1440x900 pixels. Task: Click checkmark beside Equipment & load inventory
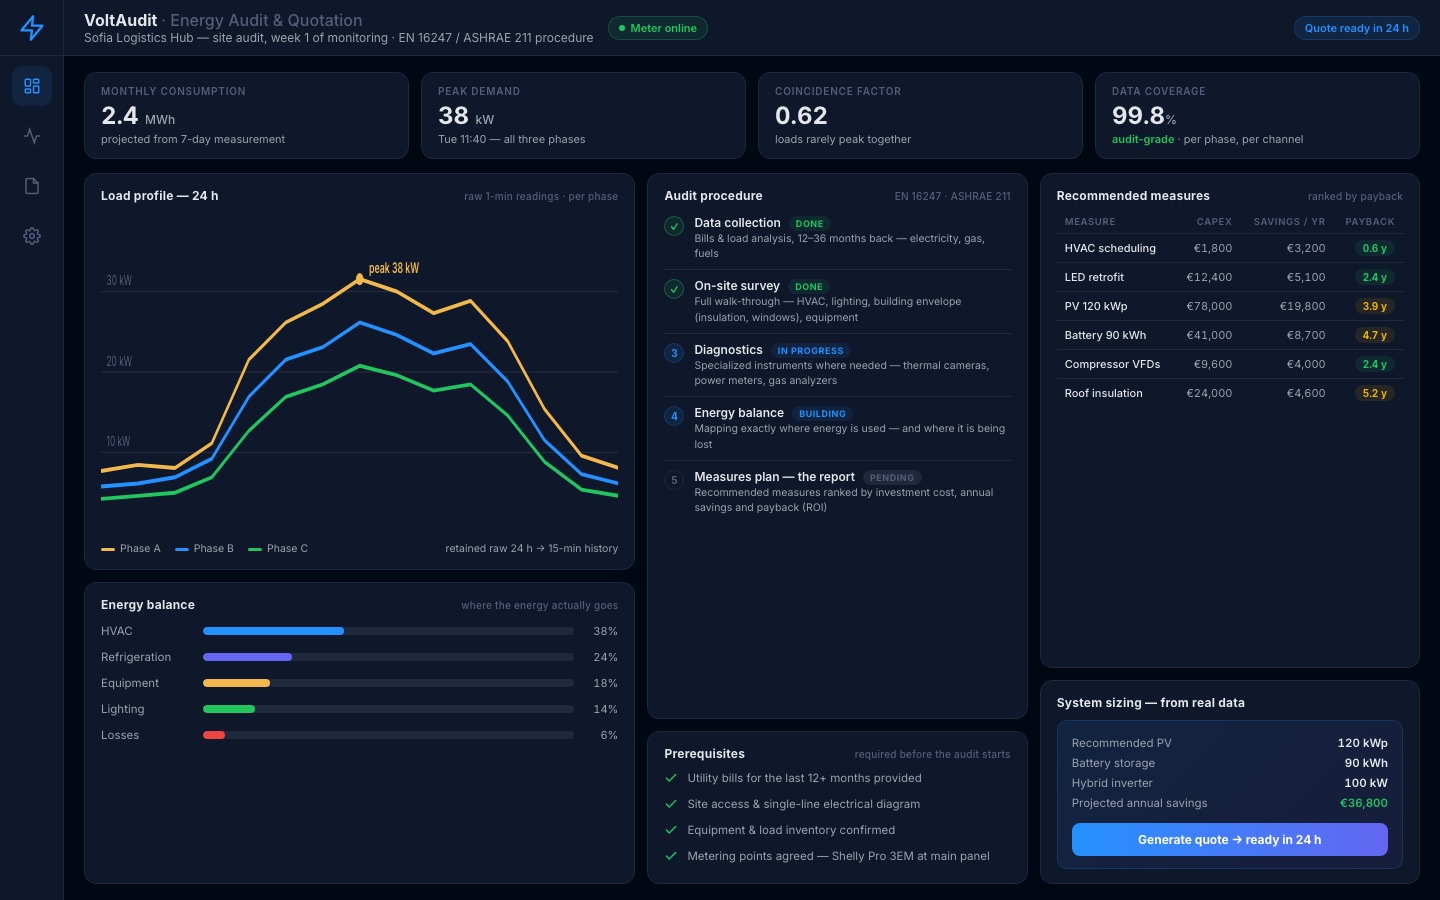pyautogui.click(x=671, y=830)
